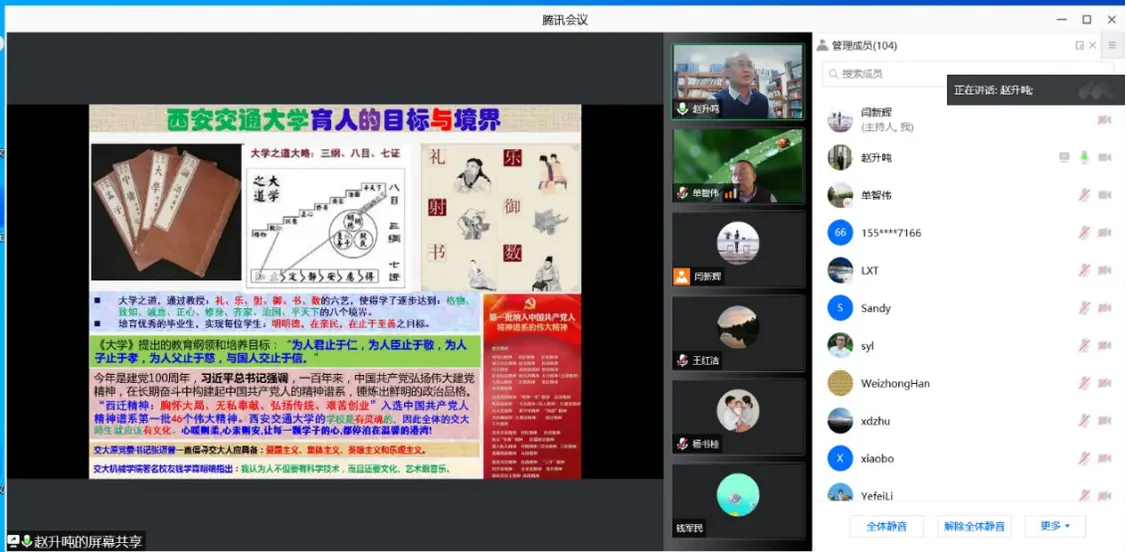Click the 解除全体静音 unmute all button

pyautogui.click(x=974, y=526)
